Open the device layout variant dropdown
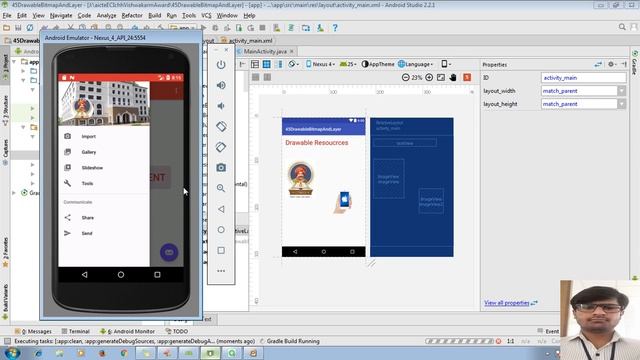 click(446, 64)
